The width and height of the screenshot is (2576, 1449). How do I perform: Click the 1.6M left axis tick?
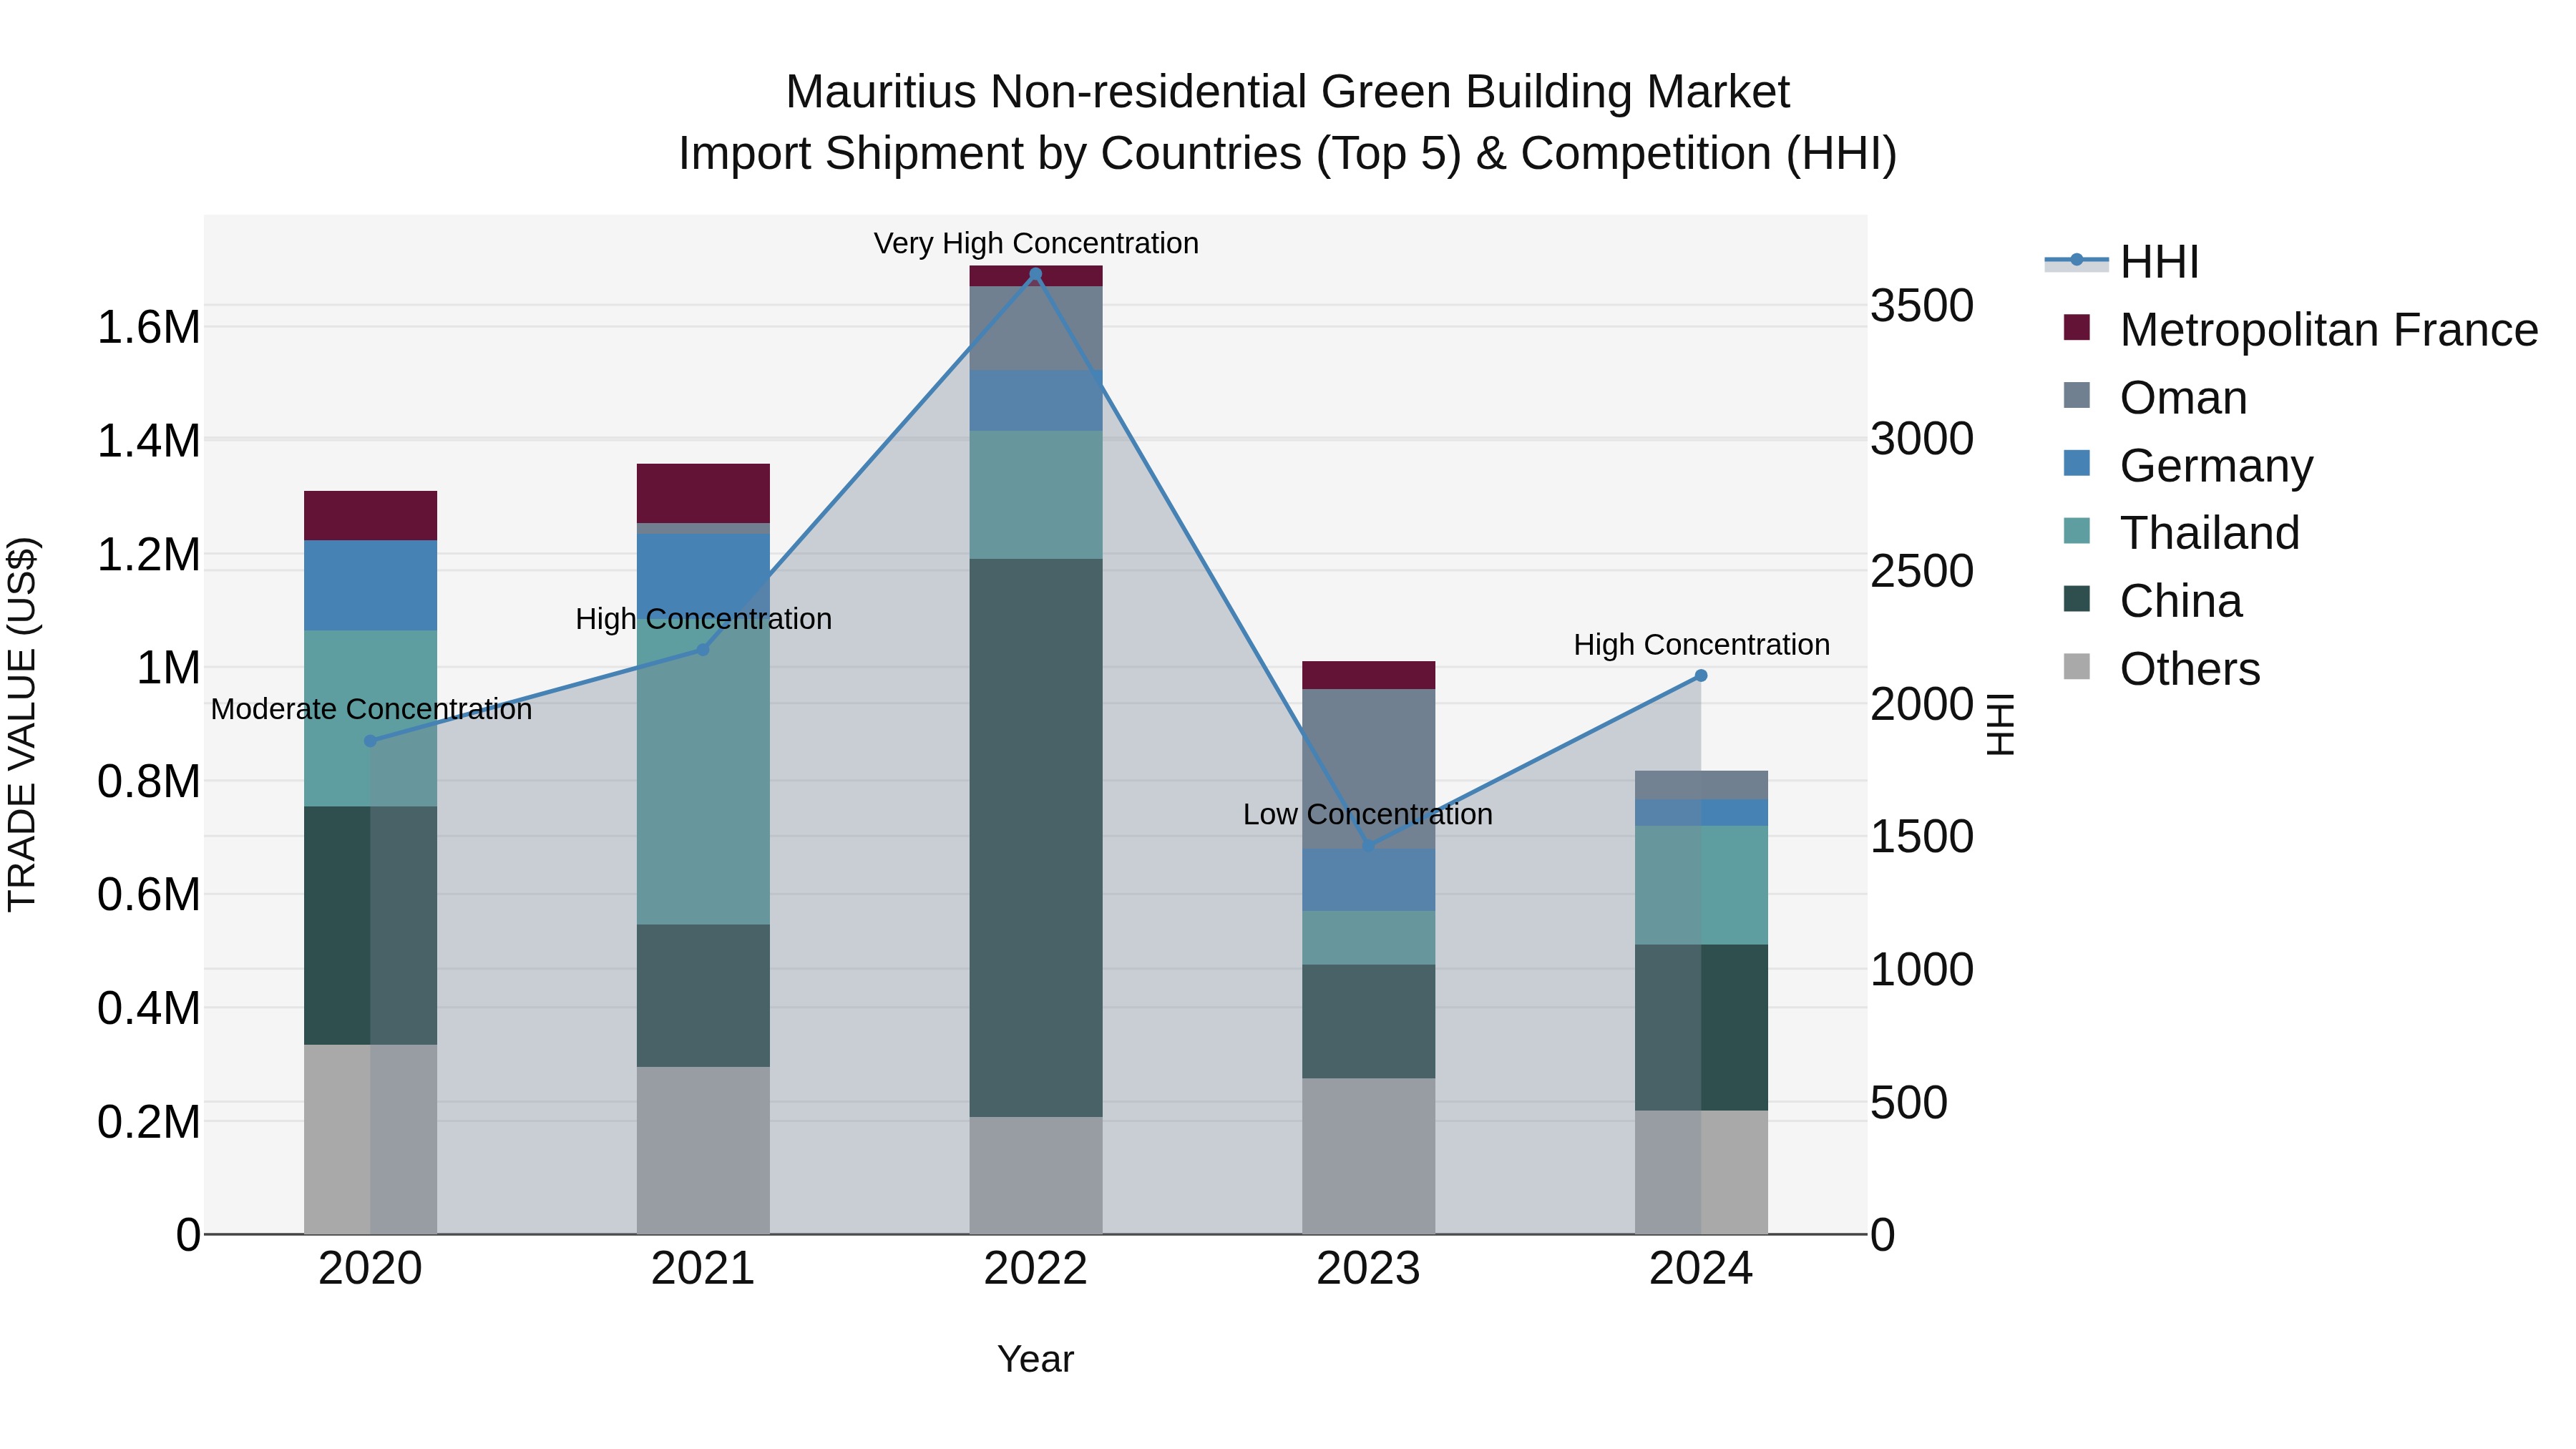(x=149, y=327)
